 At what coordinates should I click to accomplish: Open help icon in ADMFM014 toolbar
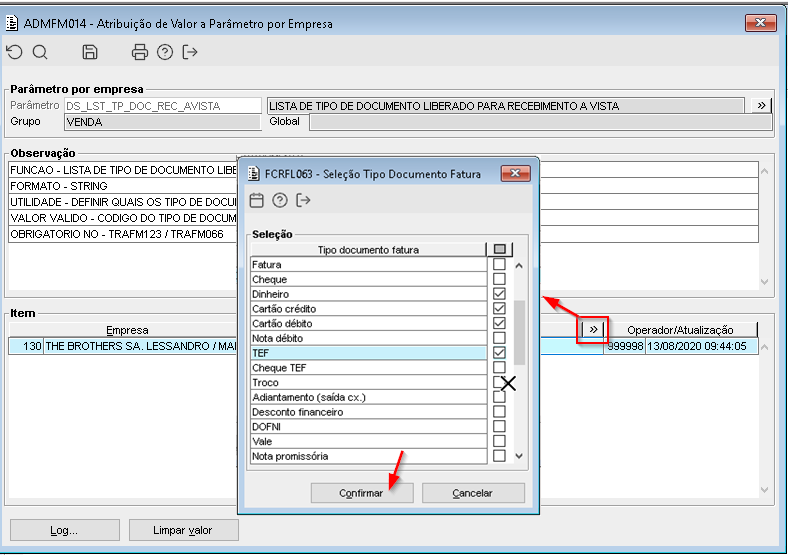(x=165, y=52)
